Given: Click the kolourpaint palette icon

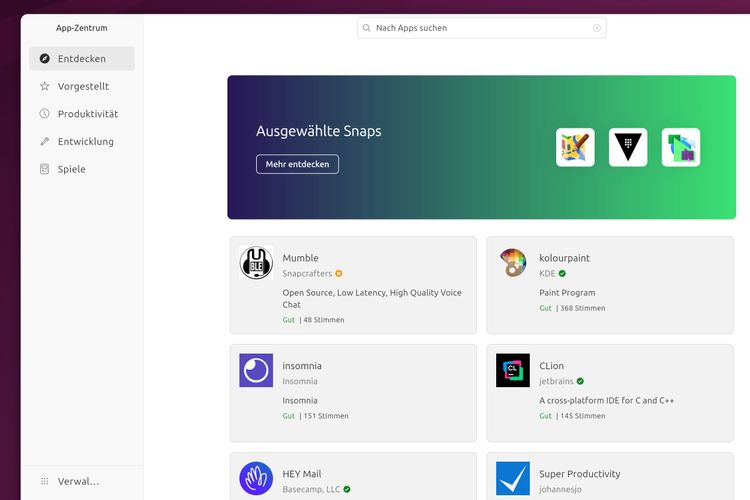Looking at the screenshot, I should click(x=513, y=263).
